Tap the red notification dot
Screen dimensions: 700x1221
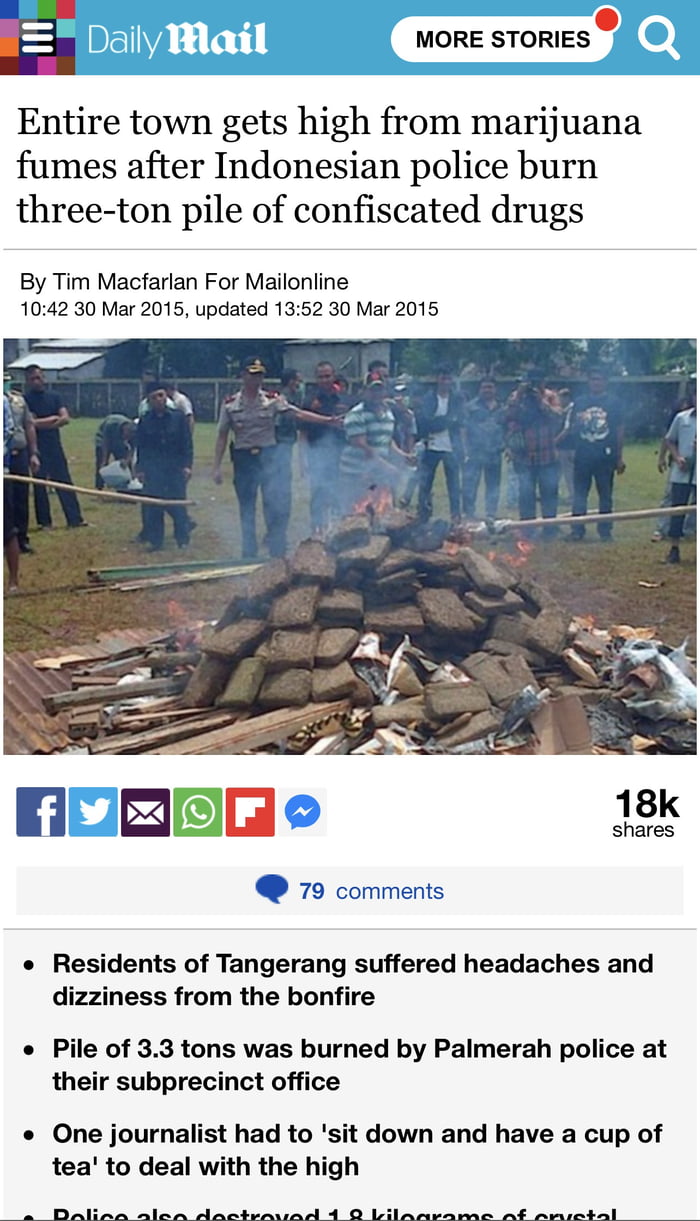pyautogui.click(x=606, y=19)
